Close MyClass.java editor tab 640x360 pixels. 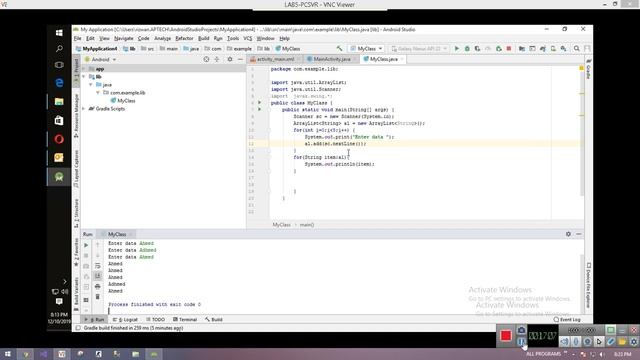coord(402,59)
